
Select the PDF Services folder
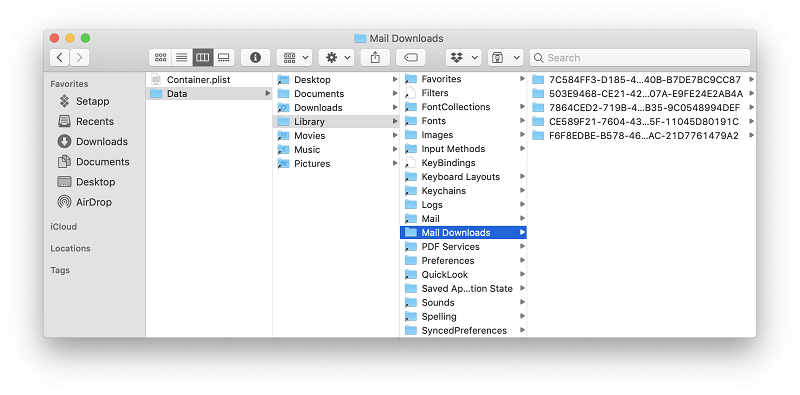point(463,246)
